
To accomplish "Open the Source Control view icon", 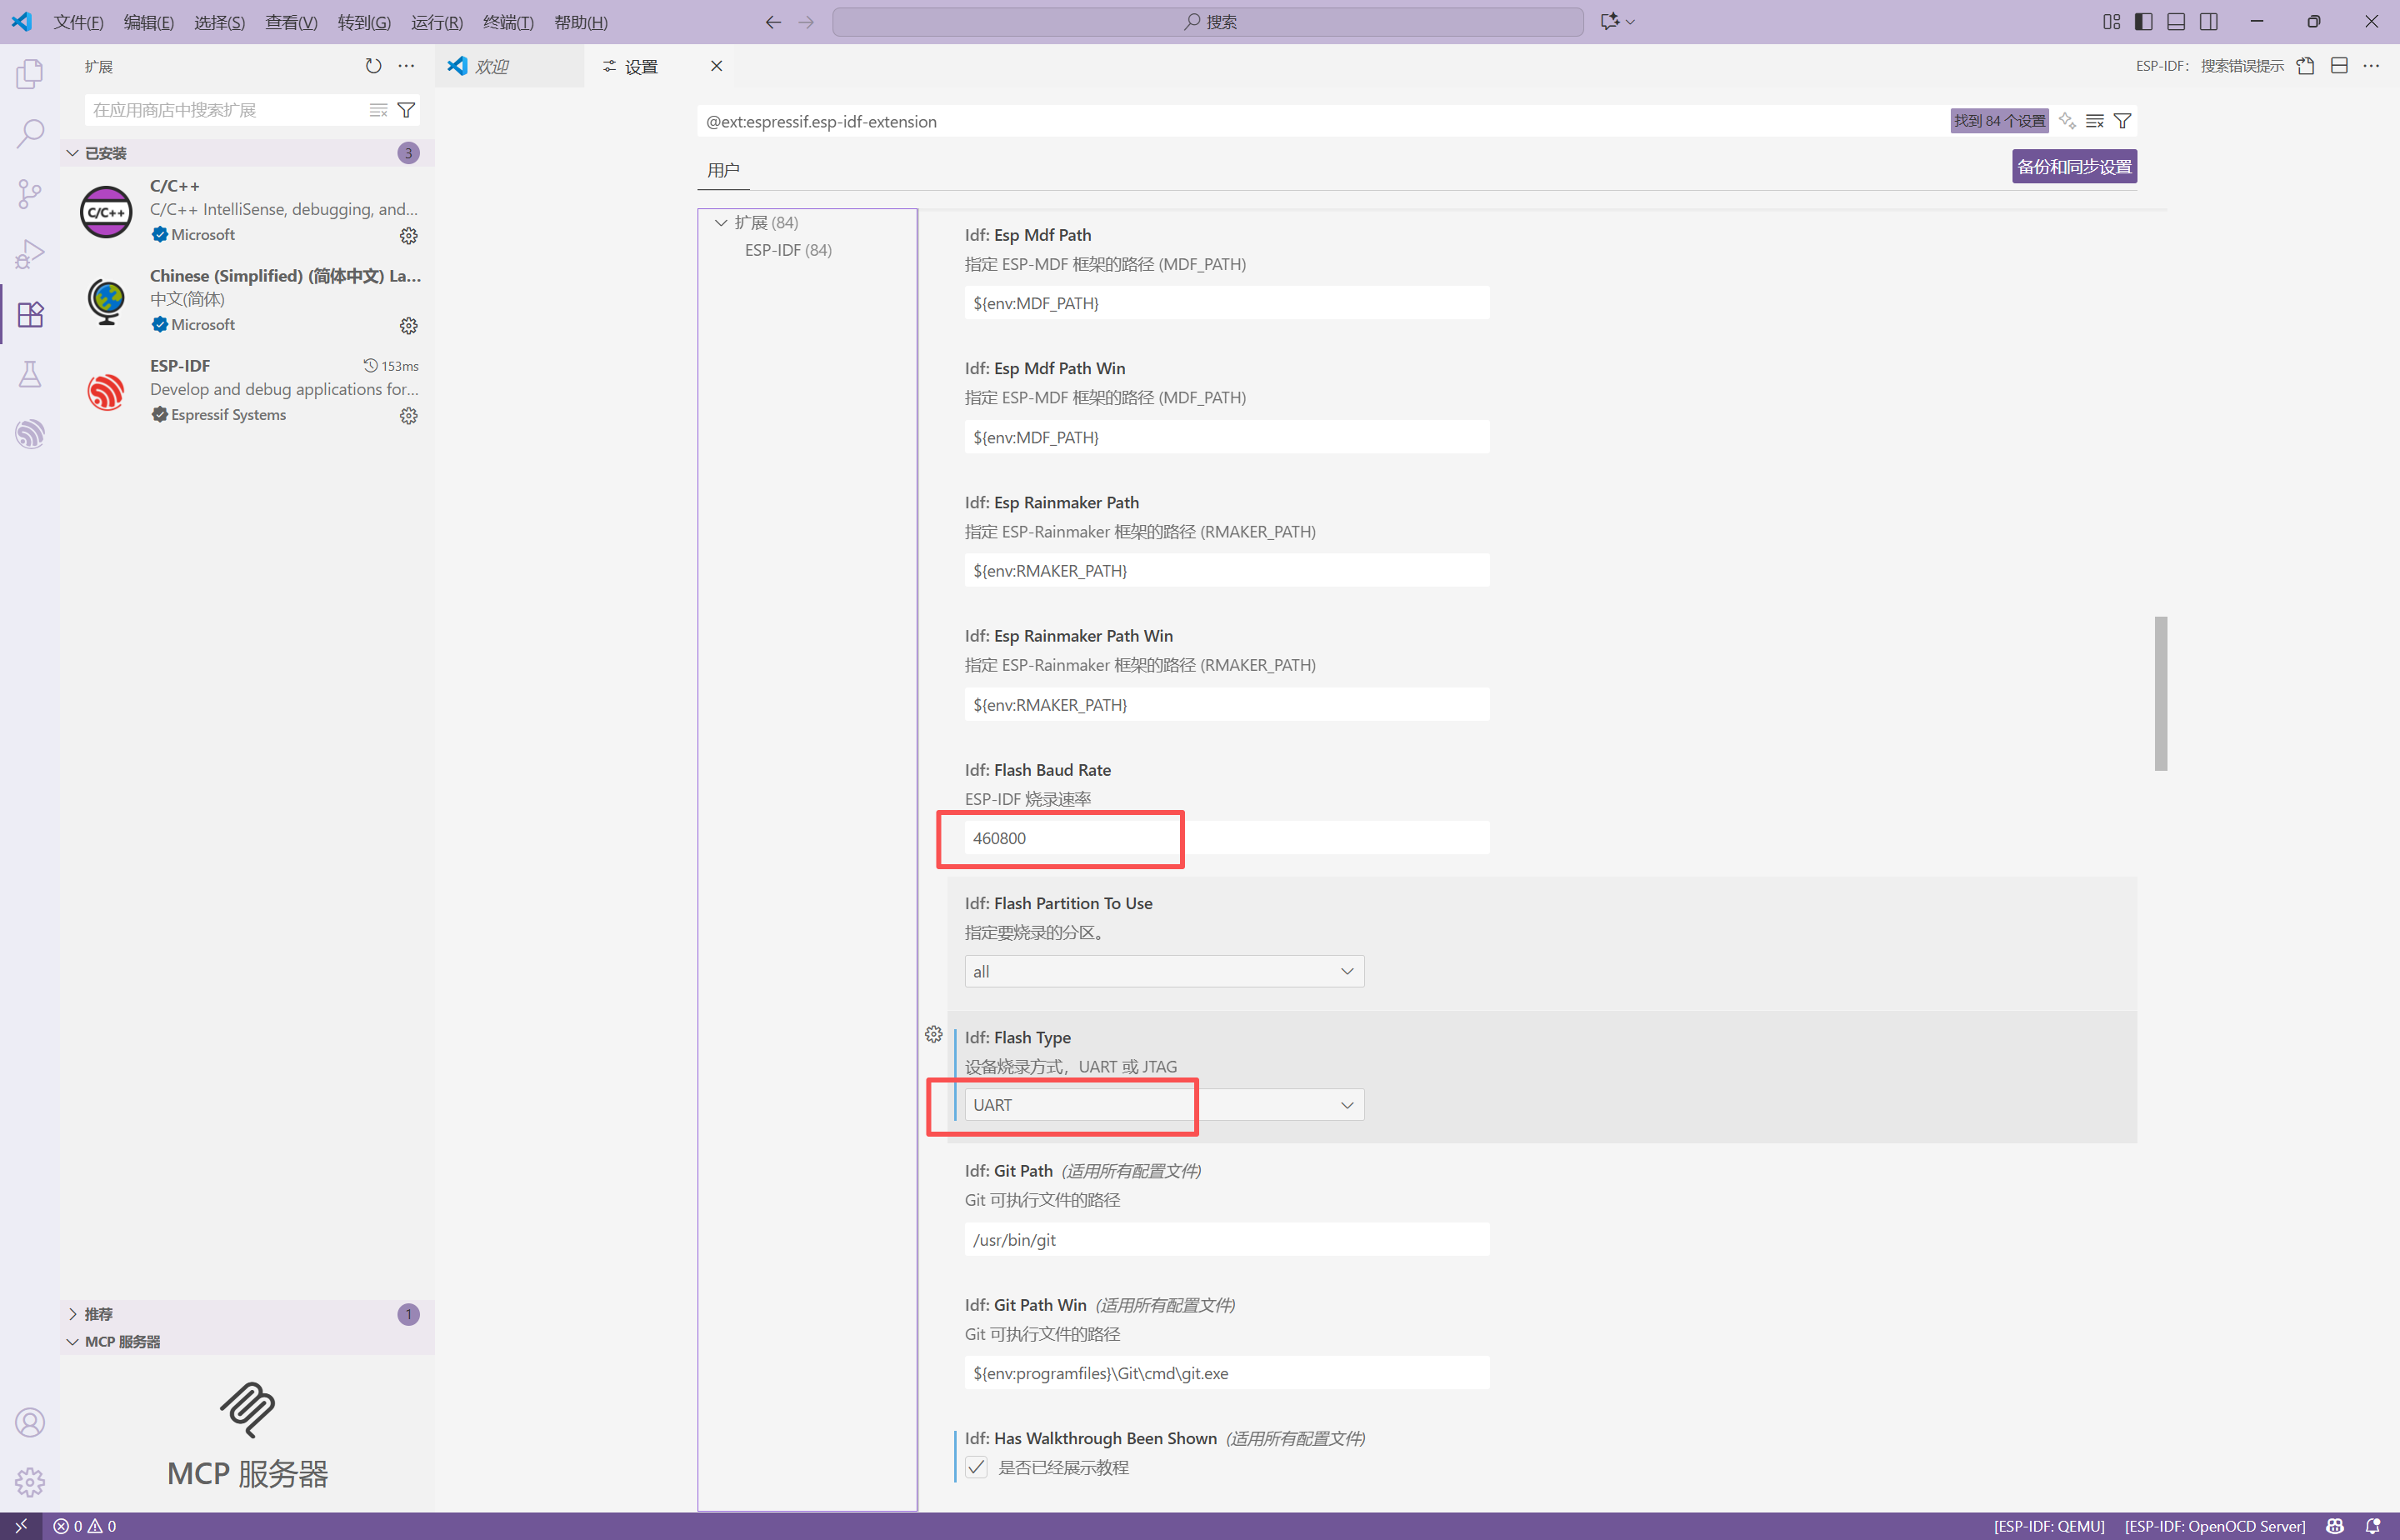I will (x=30, y=193).
